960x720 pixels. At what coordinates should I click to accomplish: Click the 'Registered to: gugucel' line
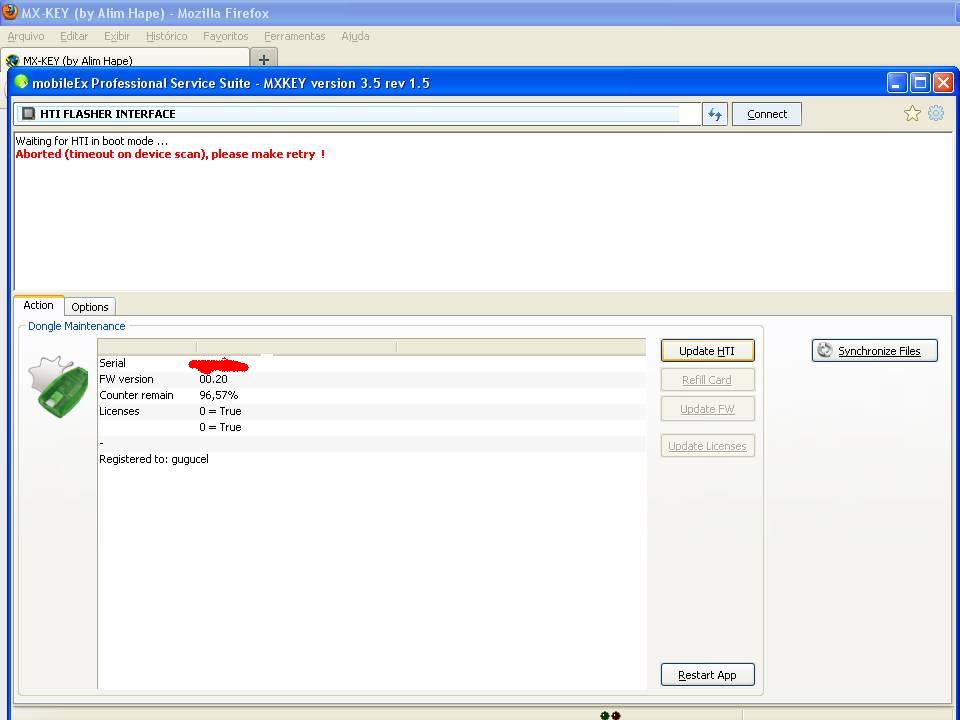(154, 459)
